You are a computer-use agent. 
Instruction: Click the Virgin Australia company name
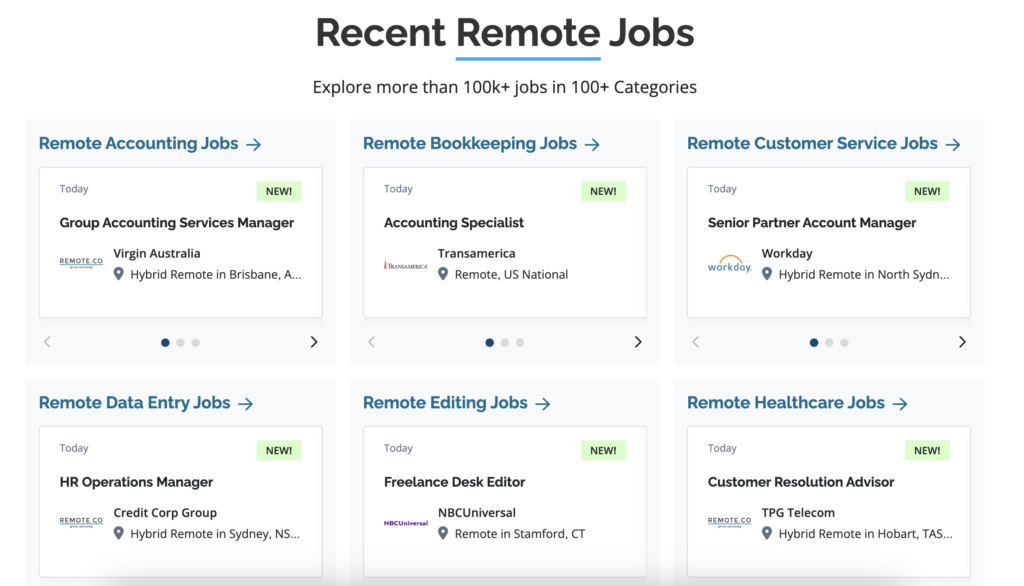tap(157, 253)
